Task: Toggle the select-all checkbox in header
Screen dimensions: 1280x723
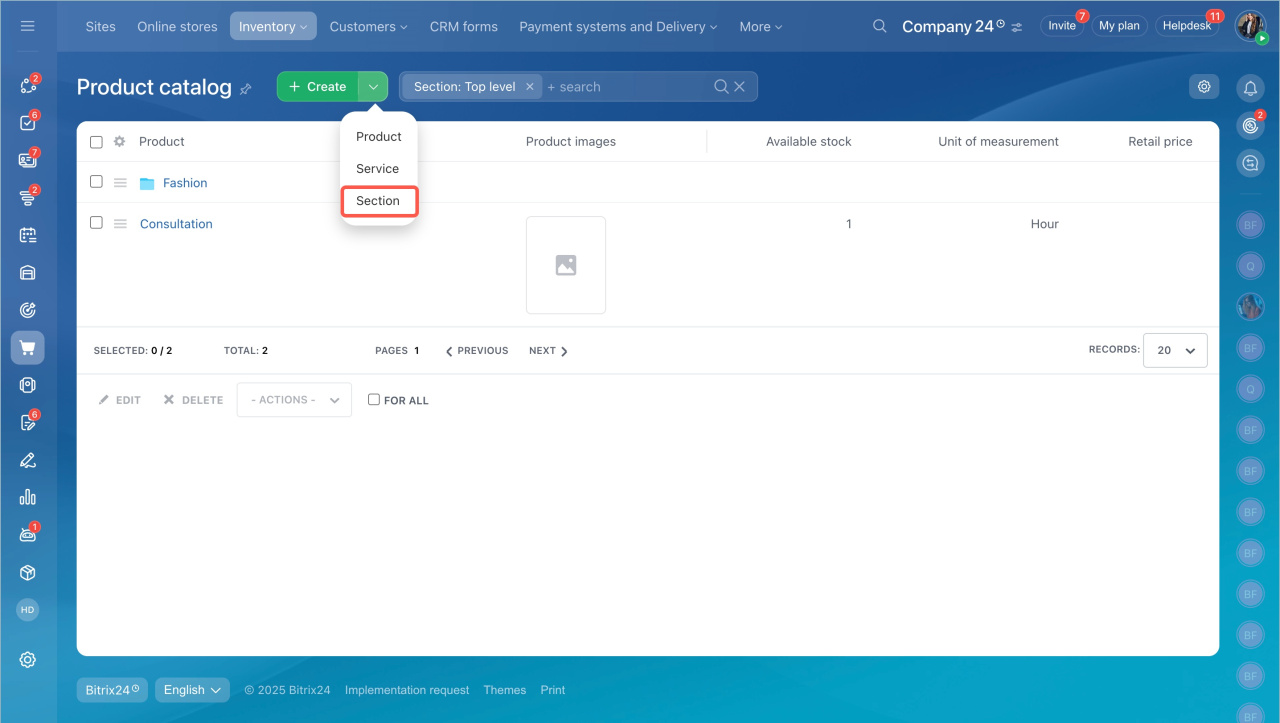Action: (x=96, y=142)
